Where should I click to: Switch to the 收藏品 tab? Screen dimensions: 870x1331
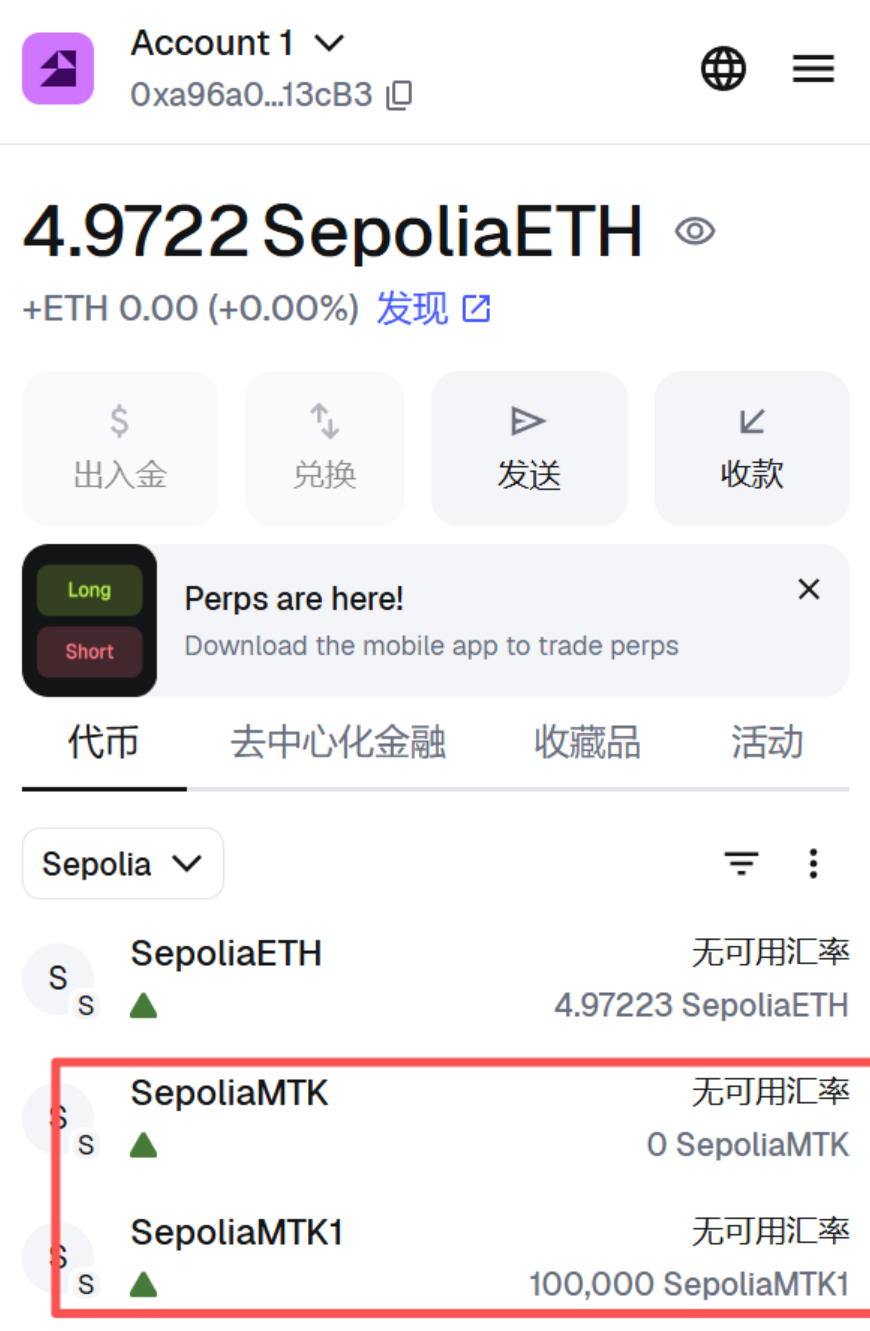[587, 743]
